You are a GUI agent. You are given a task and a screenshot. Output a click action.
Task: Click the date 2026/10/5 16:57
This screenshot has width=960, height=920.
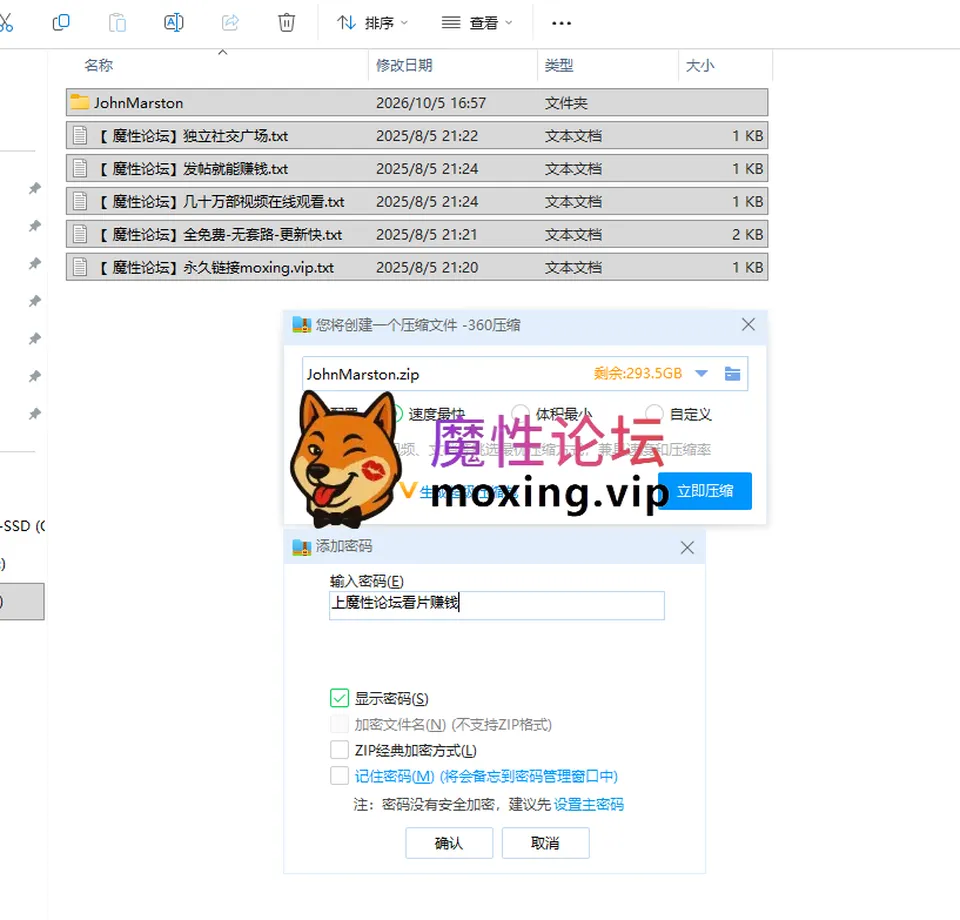431,103
